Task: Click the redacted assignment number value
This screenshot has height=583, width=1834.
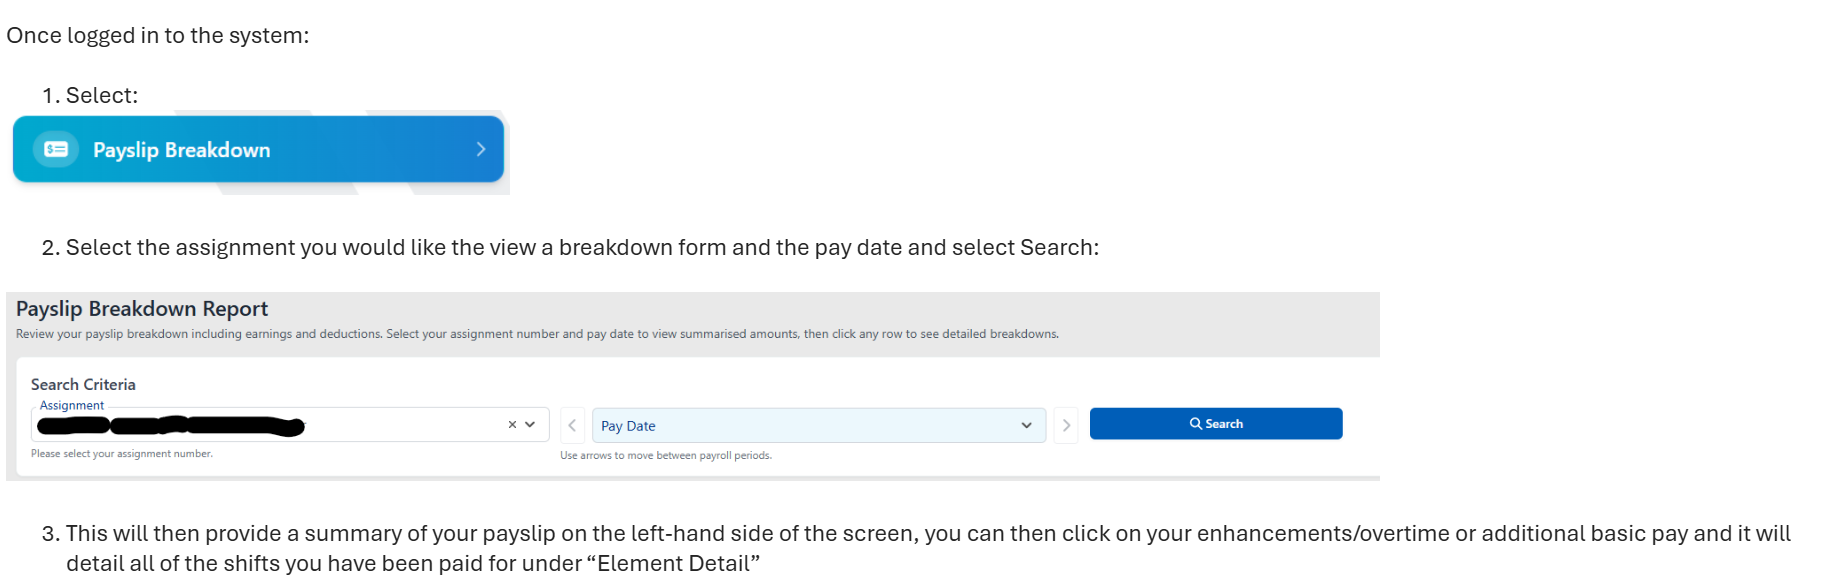Action: tap(170, 426)
